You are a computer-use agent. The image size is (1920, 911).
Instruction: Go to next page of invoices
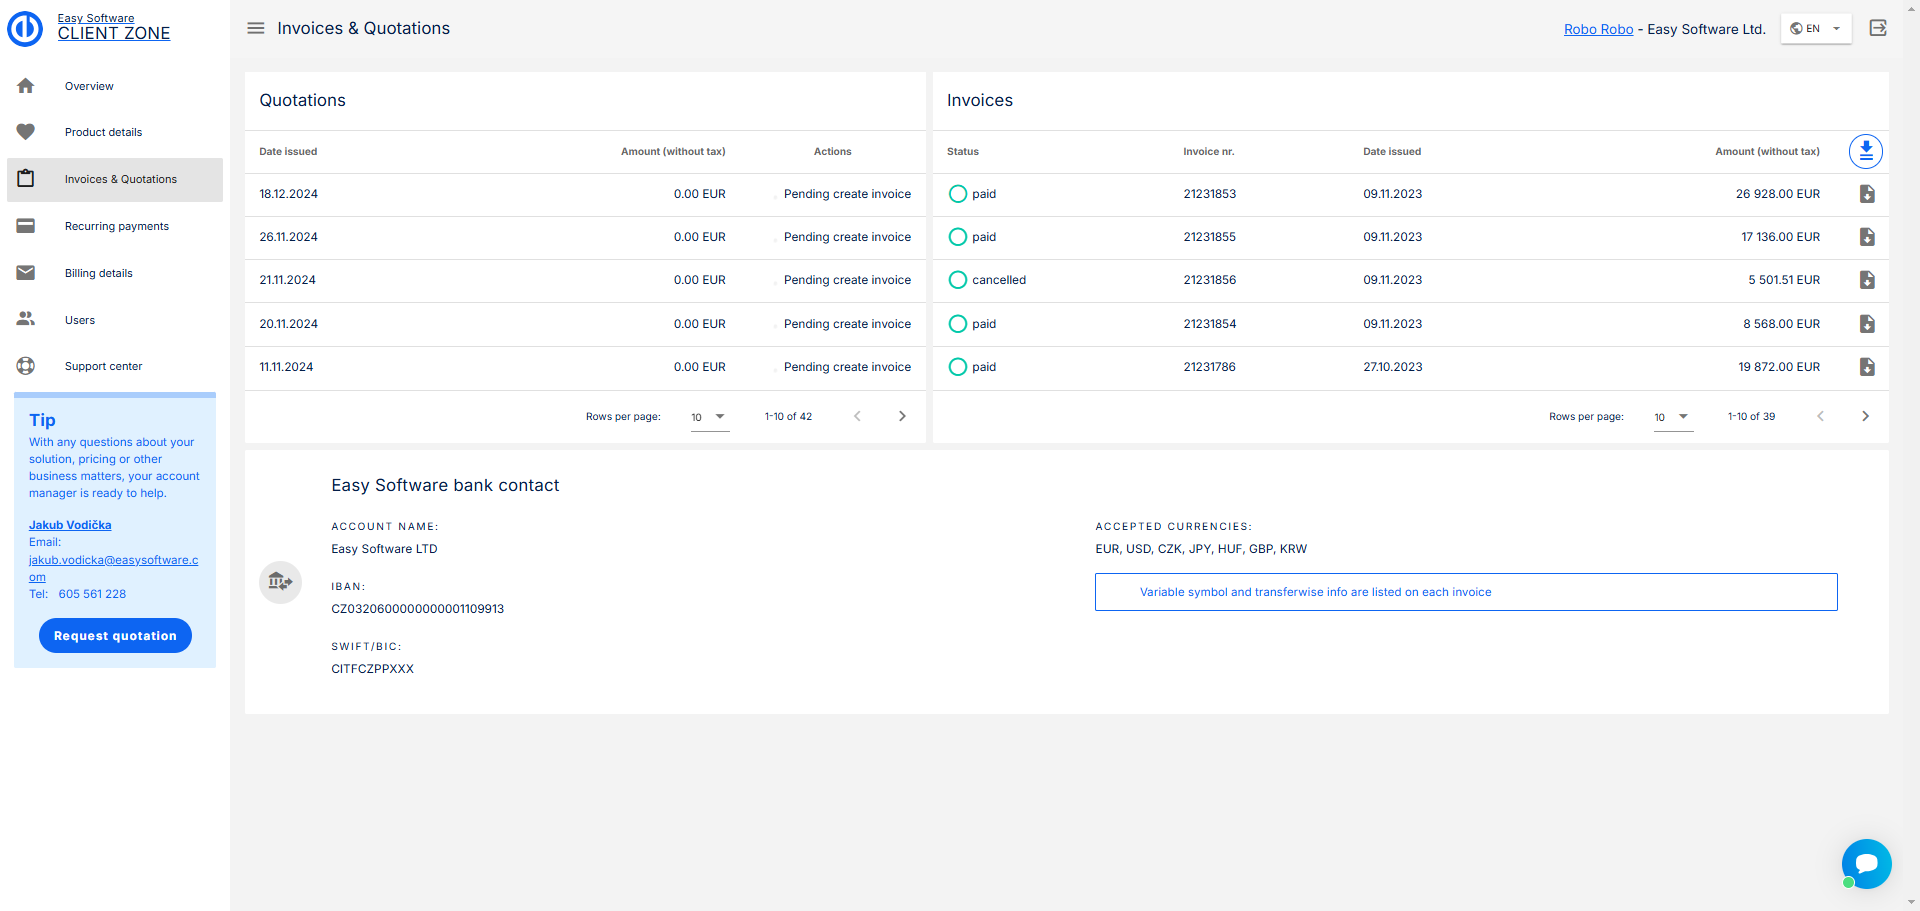pos(1865,416)
